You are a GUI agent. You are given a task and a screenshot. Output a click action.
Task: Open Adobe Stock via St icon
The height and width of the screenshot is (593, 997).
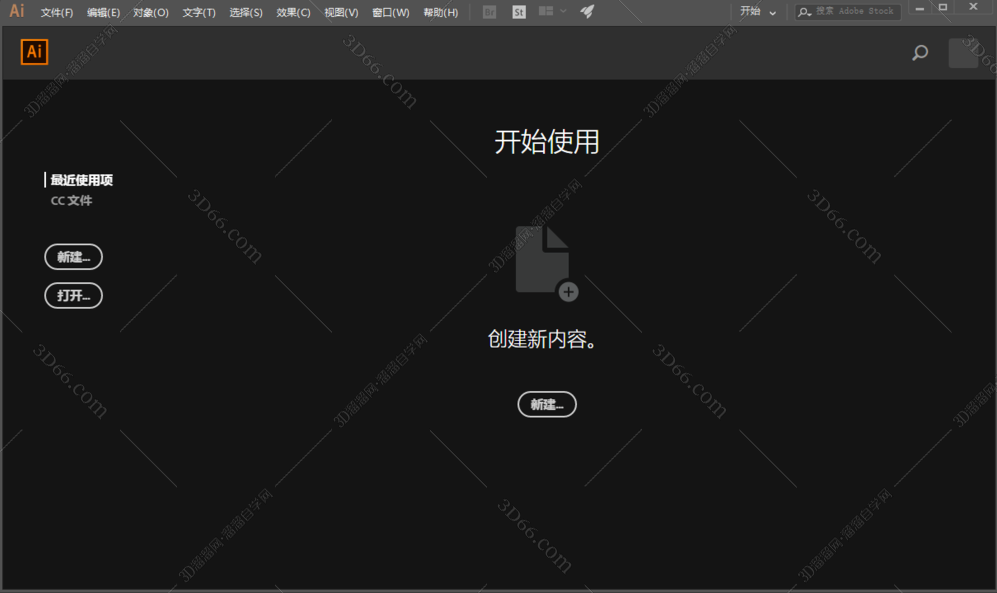pos(519,11)
